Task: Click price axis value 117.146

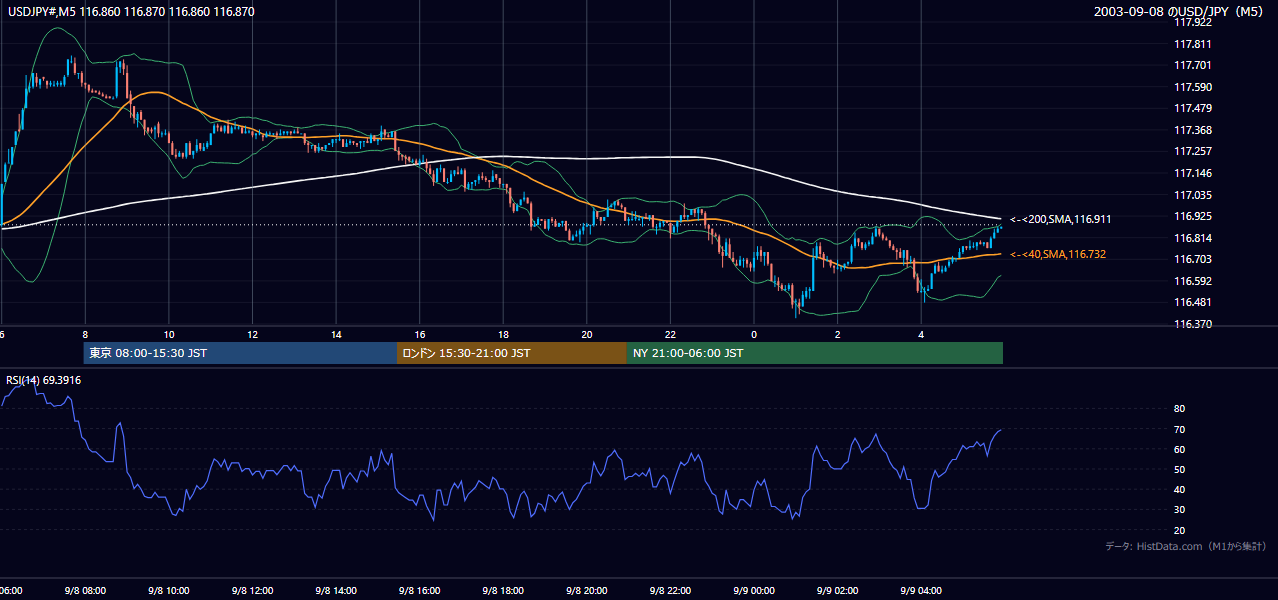Action: [x=1193, y=173]
